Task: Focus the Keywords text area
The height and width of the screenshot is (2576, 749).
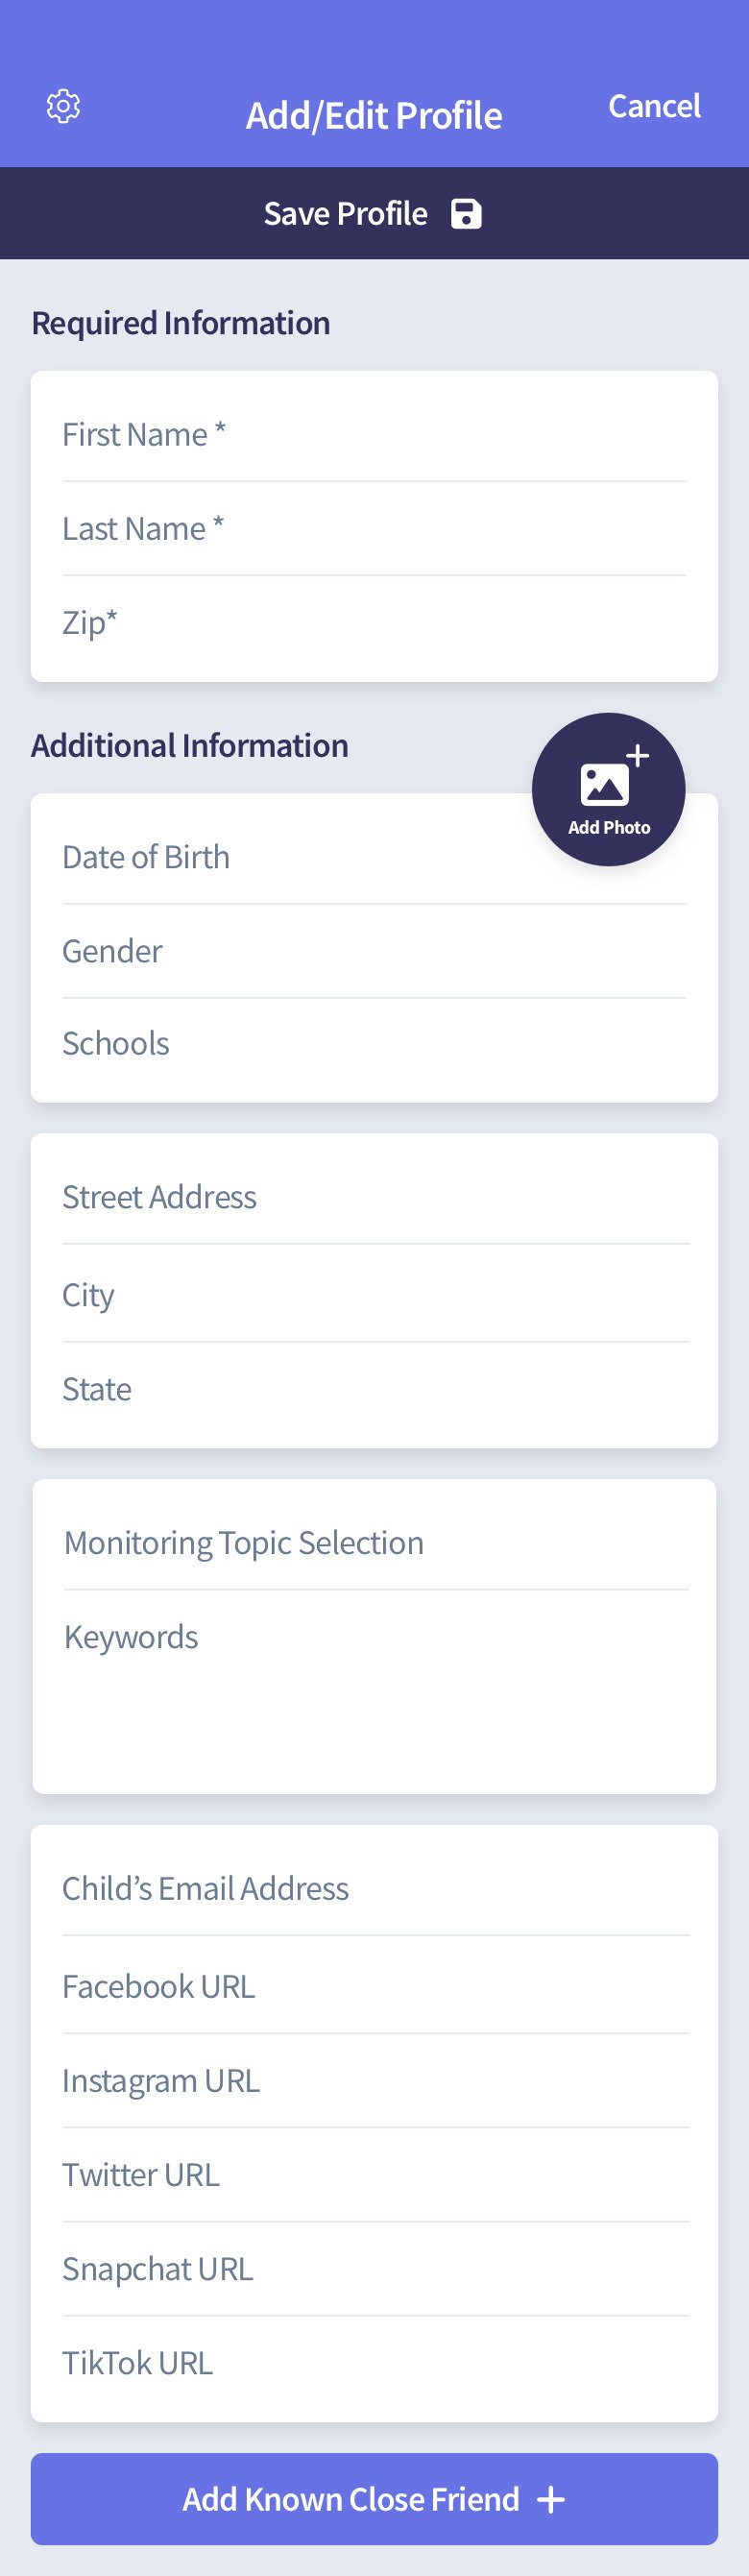Action: pos(374,1680)
